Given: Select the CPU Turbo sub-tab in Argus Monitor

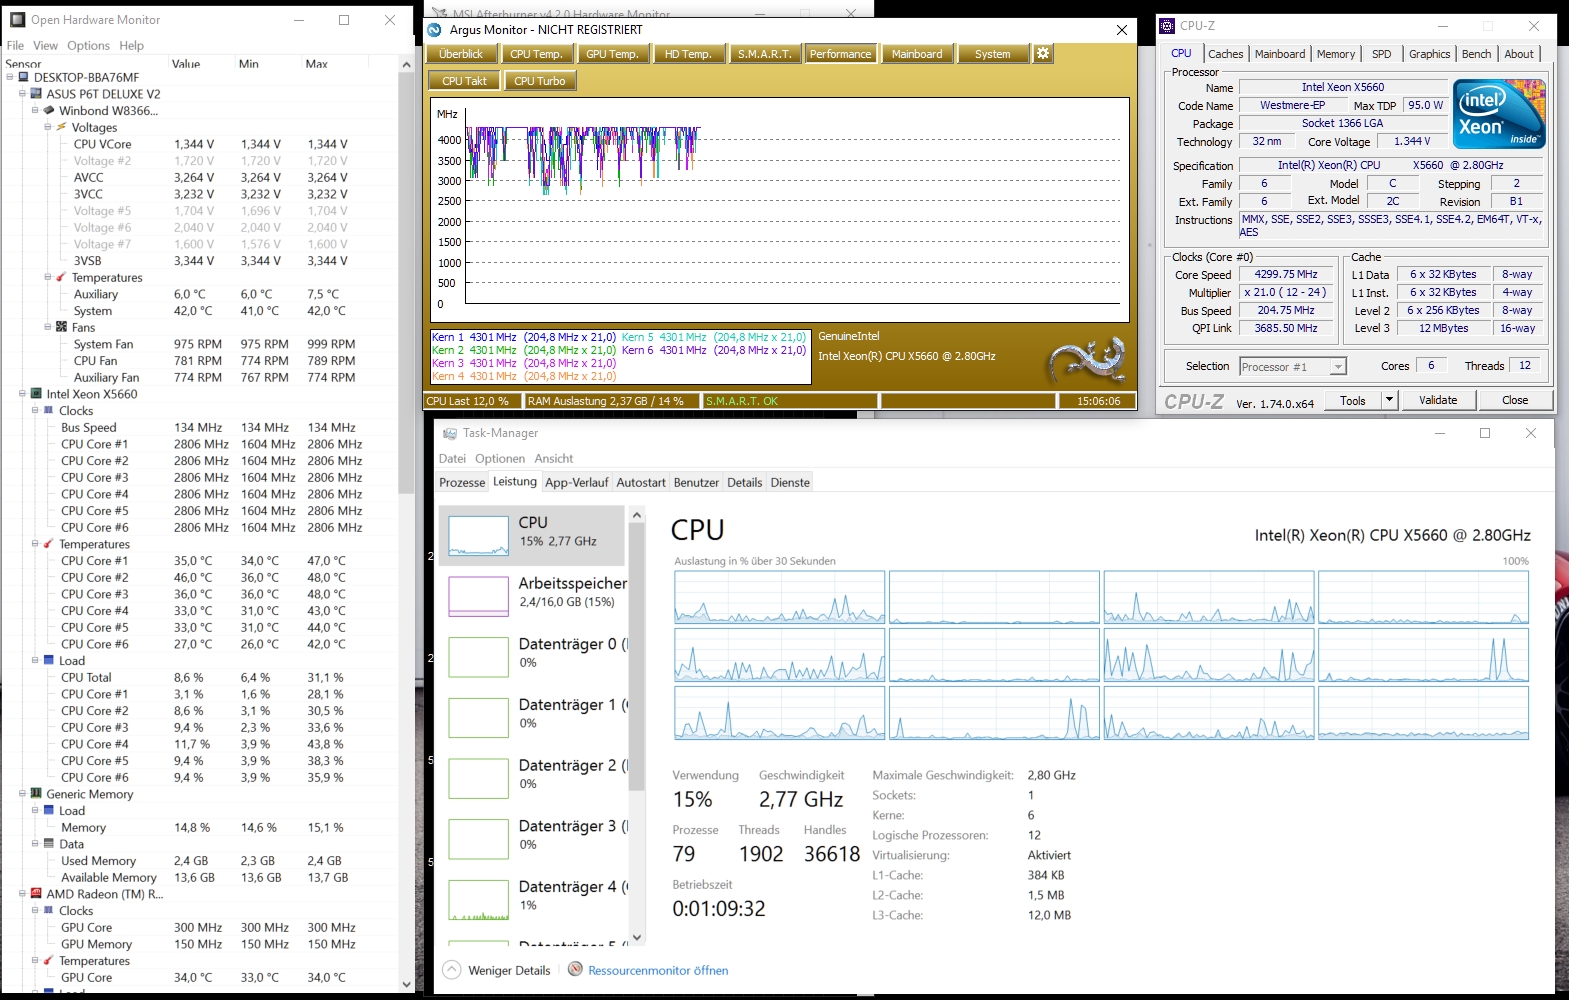Looking at the screenshot, I should coord(540,81).
